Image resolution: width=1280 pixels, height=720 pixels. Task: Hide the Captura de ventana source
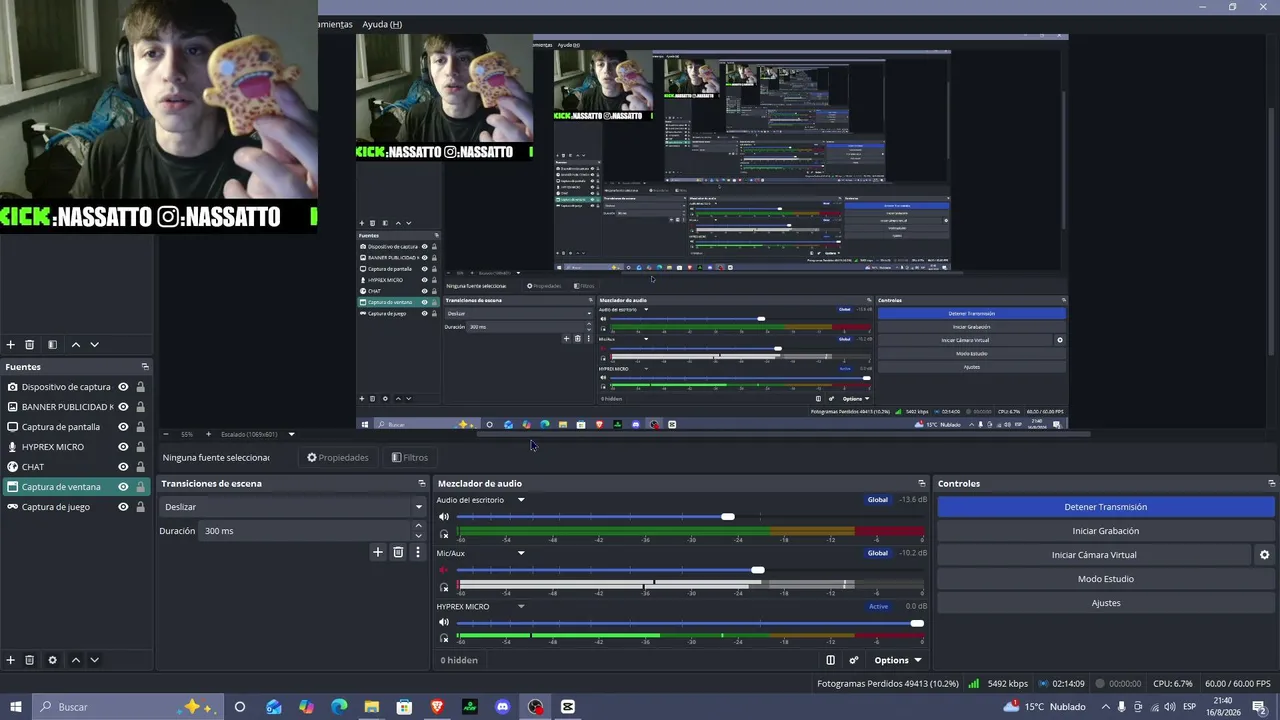pos(123,487)
